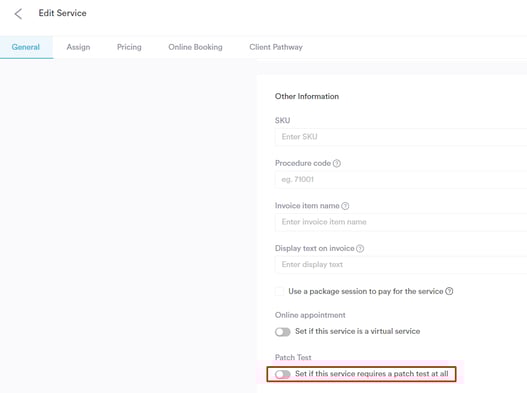The height and width of the screenshot is (393, 527).
Task: Open the Invoice item name help icon
Action: 345,206
